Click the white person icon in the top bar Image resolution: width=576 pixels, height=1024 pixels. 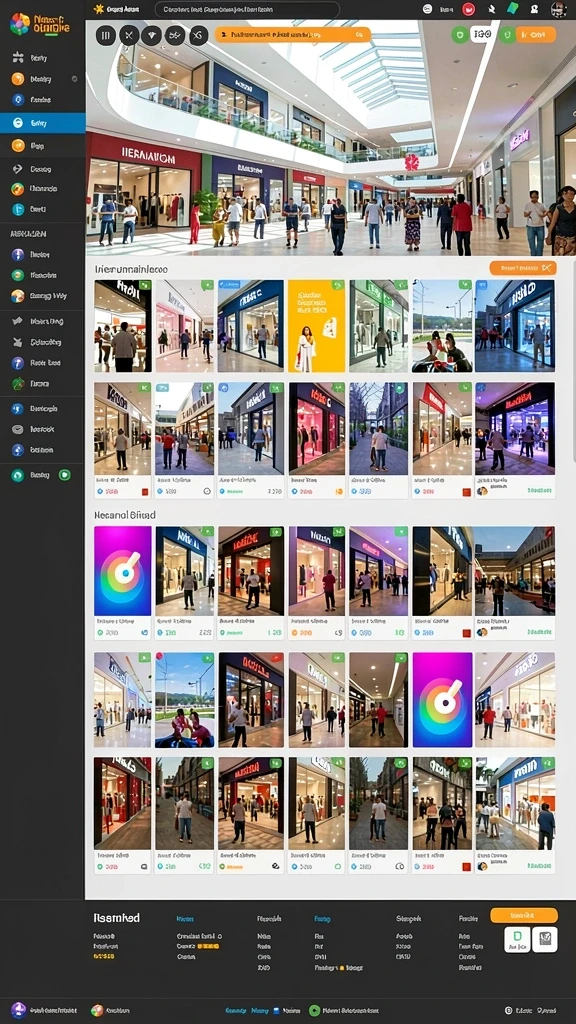pyautogui.click(x=534, y=9)
